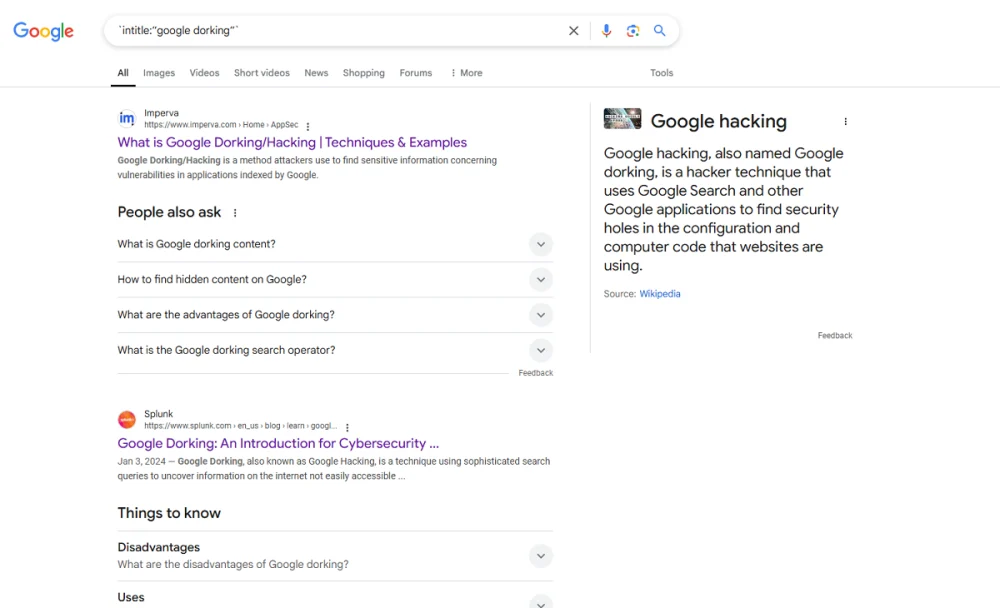Open Google hacking knowledge panel options menu
1000x608 pixels.
[846, 121]
